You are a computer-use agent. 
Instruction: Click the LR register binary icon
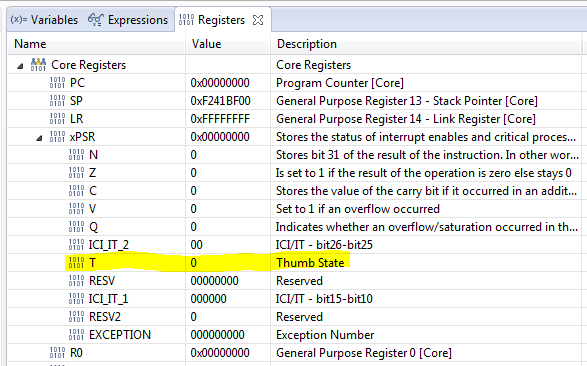coord(57,119)
